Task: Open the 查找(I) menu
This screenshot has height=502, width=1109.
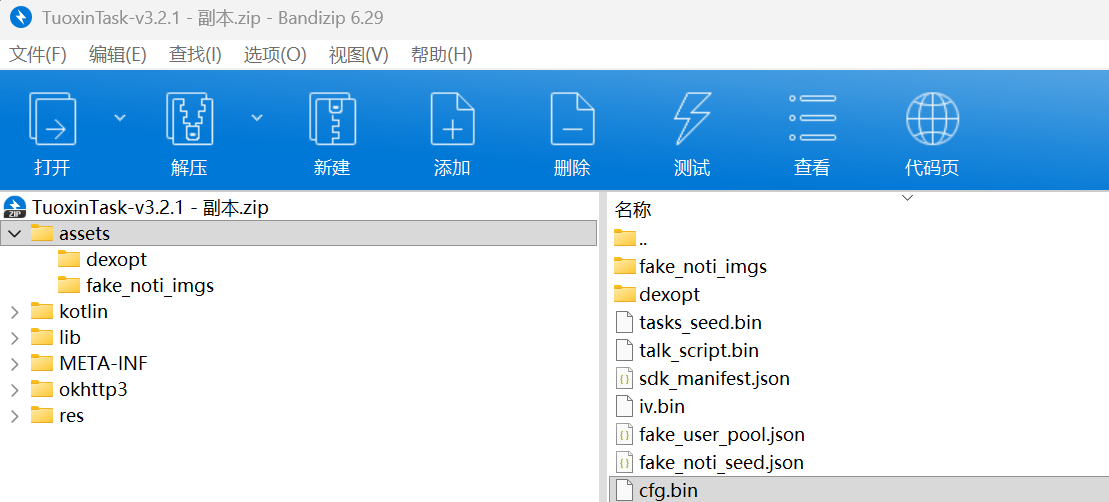Action: (x=195, y=54)
